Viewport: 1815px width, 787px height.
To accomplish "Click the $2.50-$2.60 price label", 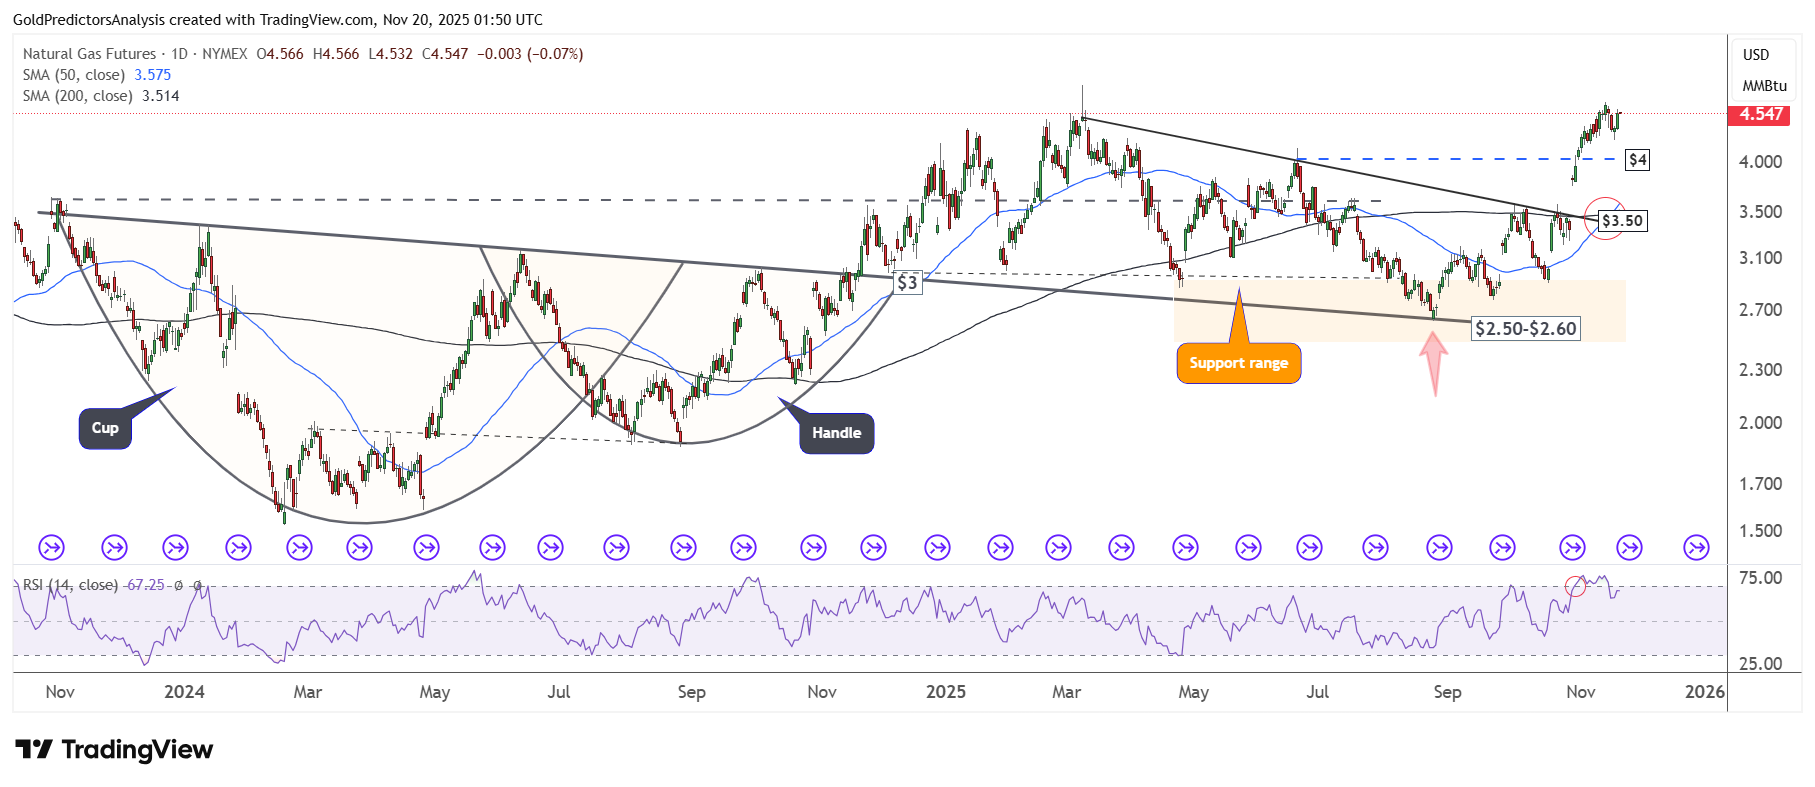I will 1525,329.
